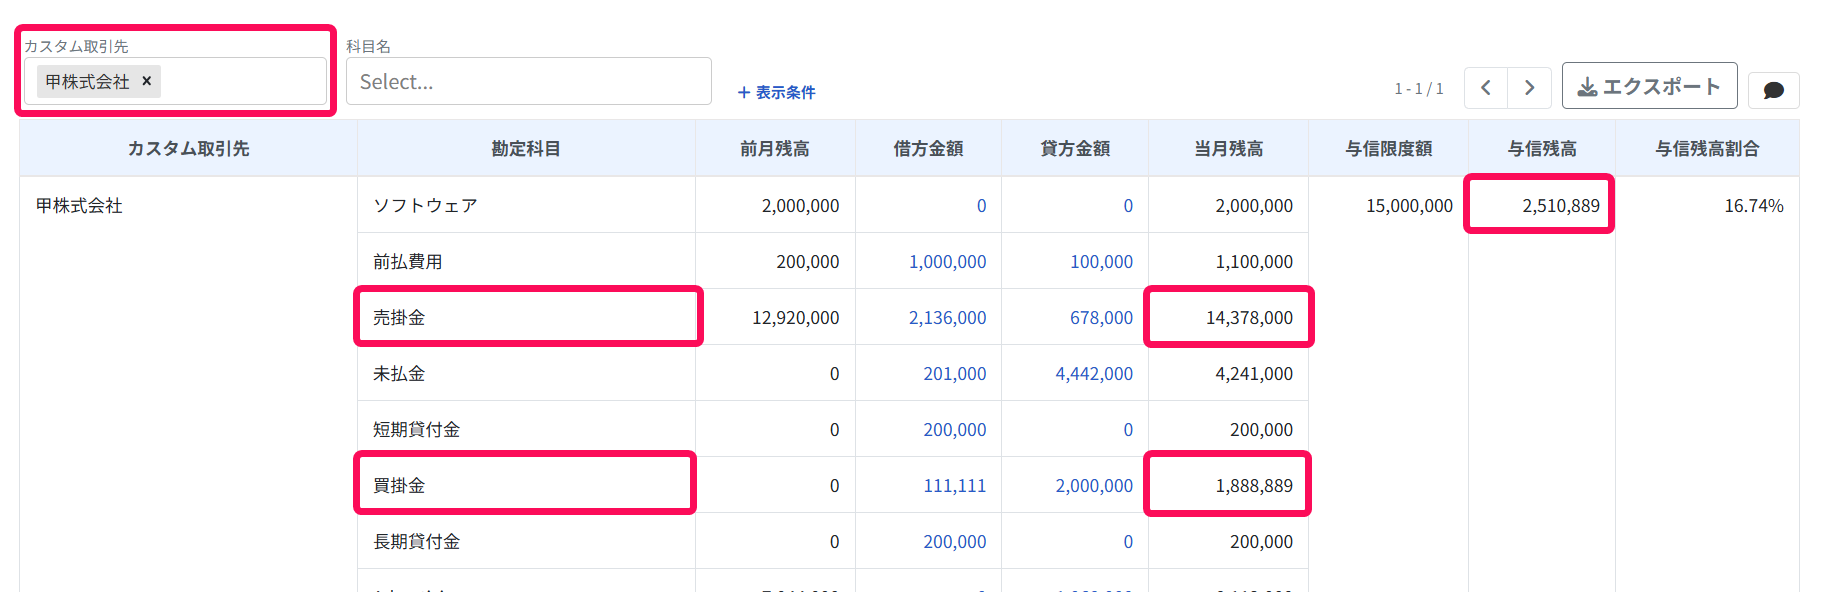The height and width of the screenshot is (592, 1827).
Task: Click the エクスポート export button
Action: [1650, 86]
